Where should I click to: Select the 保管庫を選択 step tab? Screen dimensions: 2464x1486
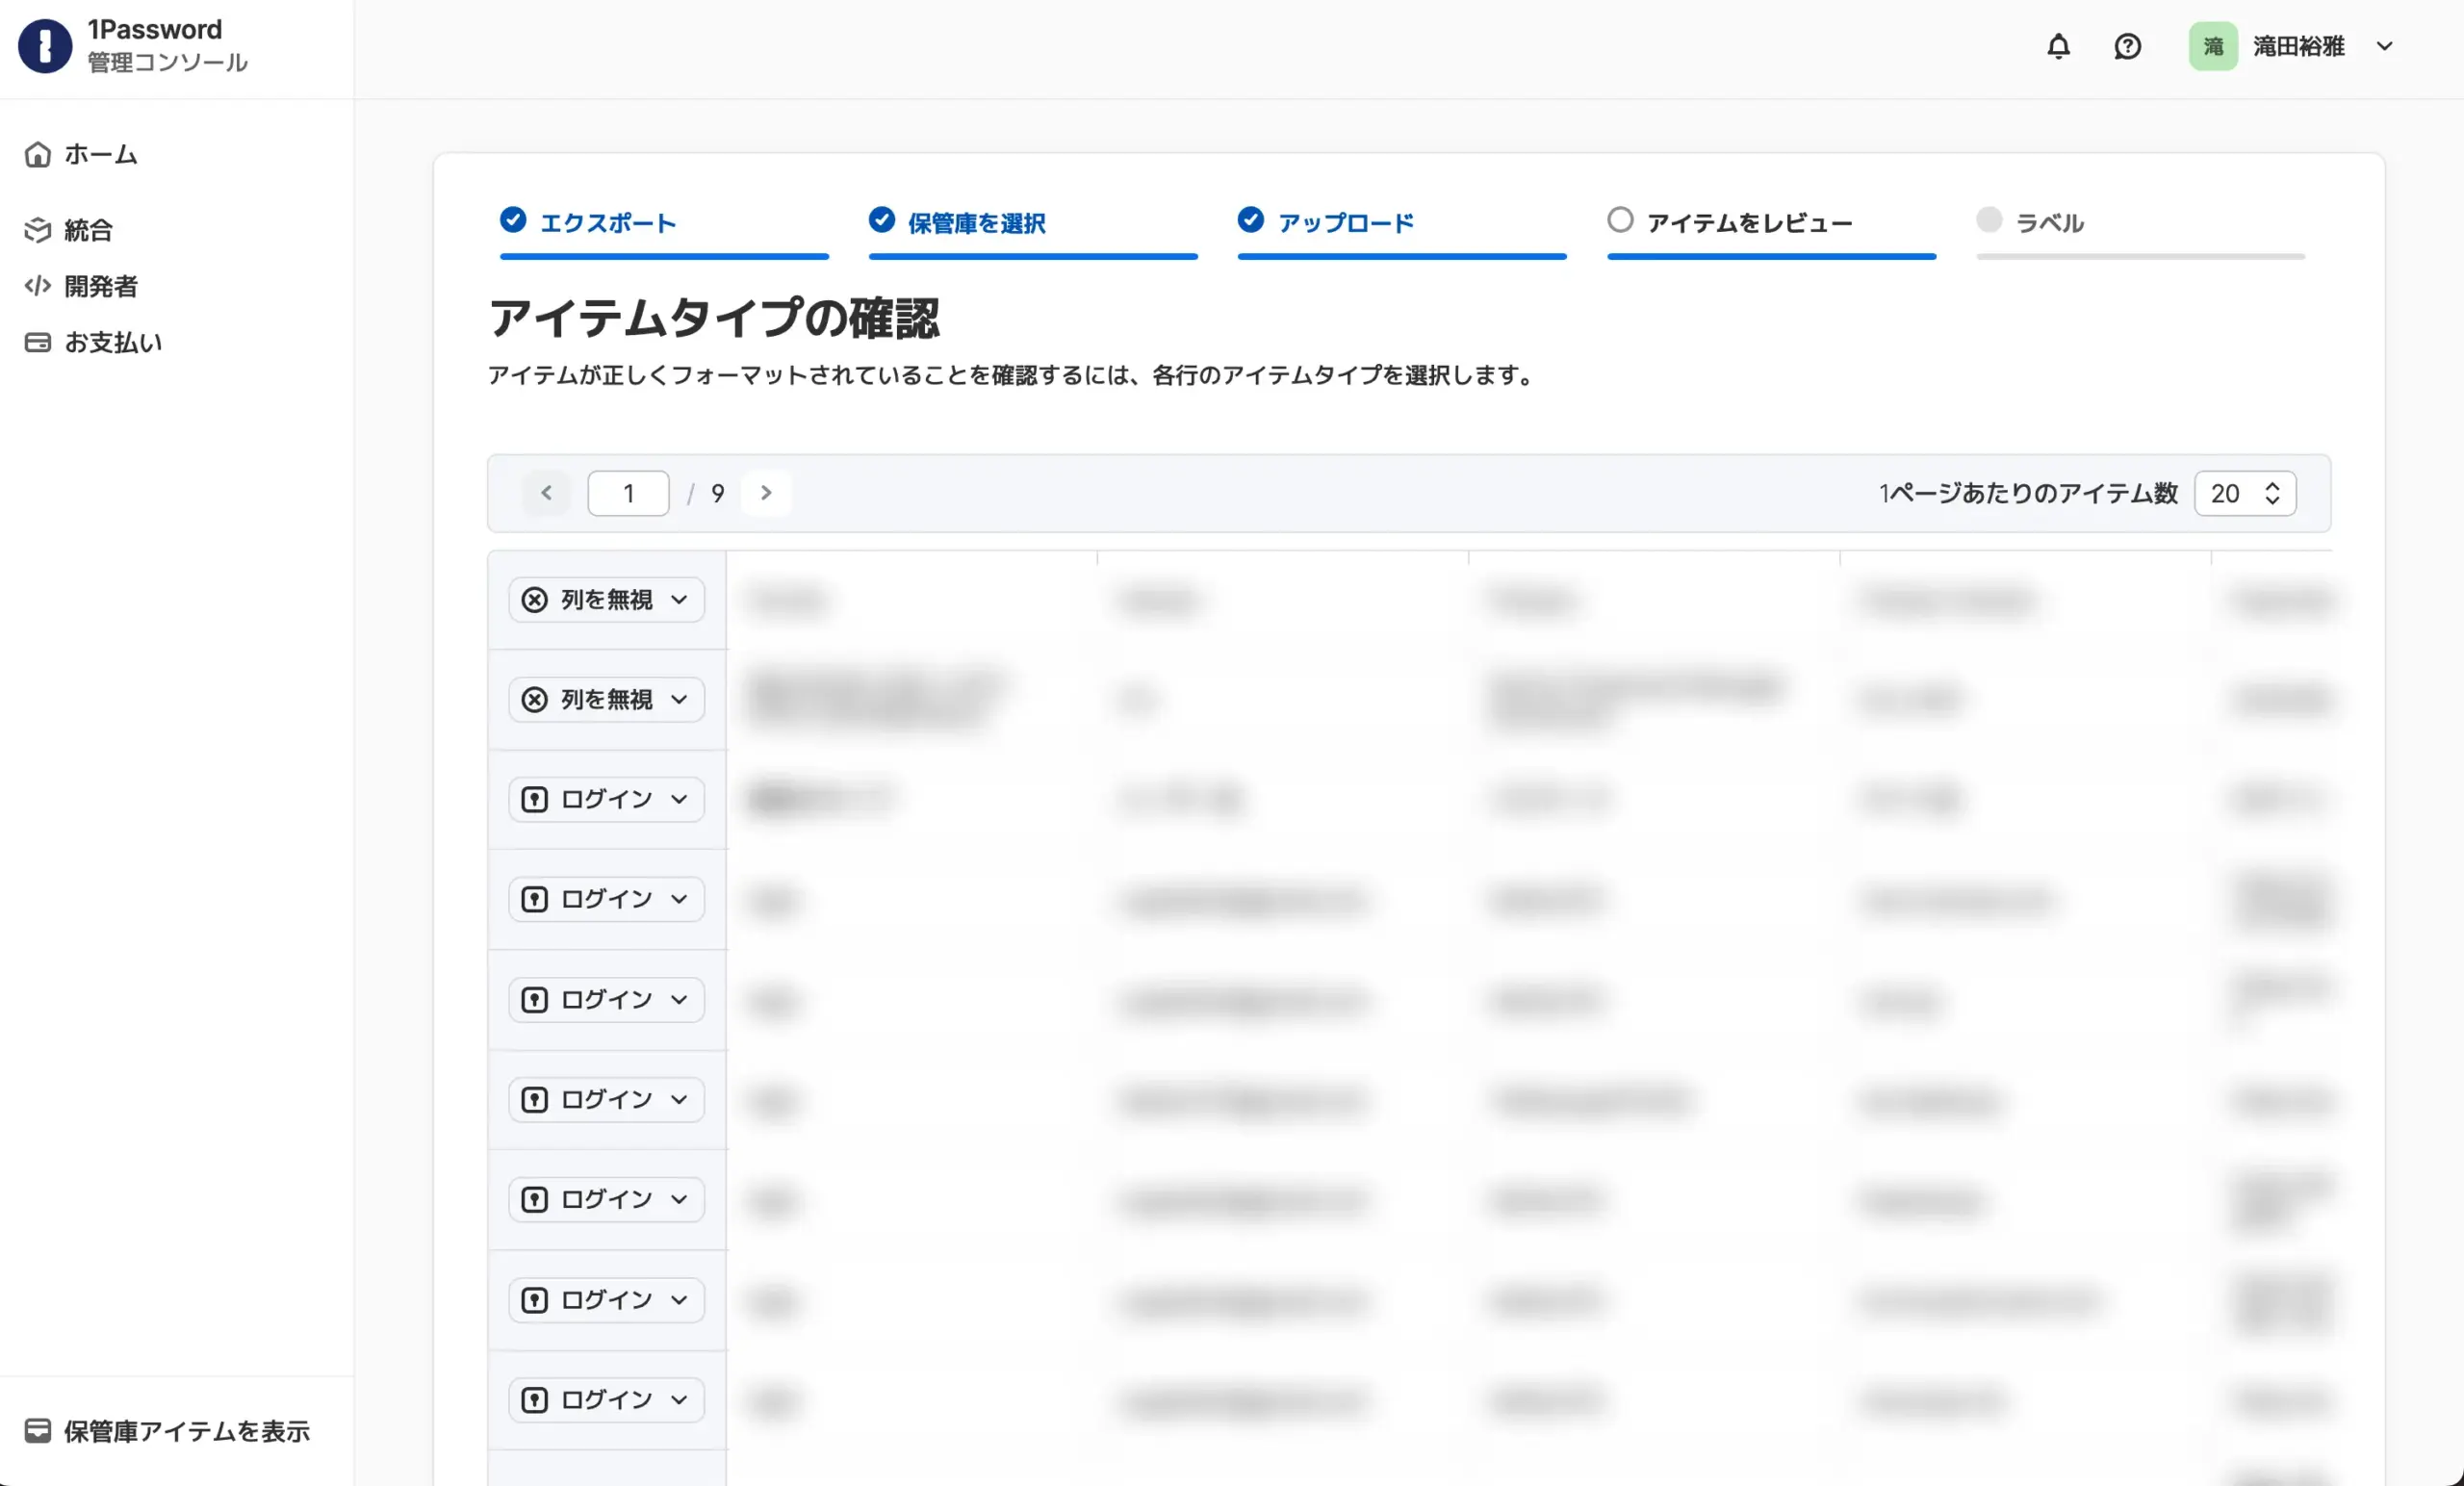1033,231
